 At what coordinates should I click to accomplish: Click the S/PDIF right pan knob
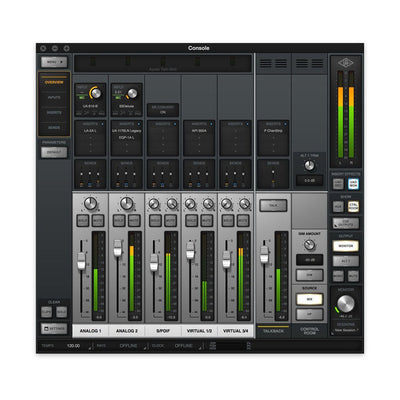[172, 204]
